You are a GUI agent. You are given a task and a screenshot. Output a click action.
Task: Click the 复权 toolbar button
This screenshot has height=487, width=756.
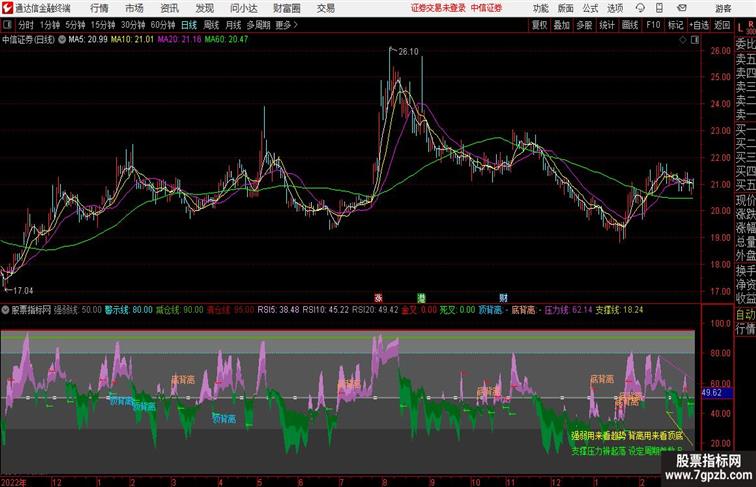[540, 25]
